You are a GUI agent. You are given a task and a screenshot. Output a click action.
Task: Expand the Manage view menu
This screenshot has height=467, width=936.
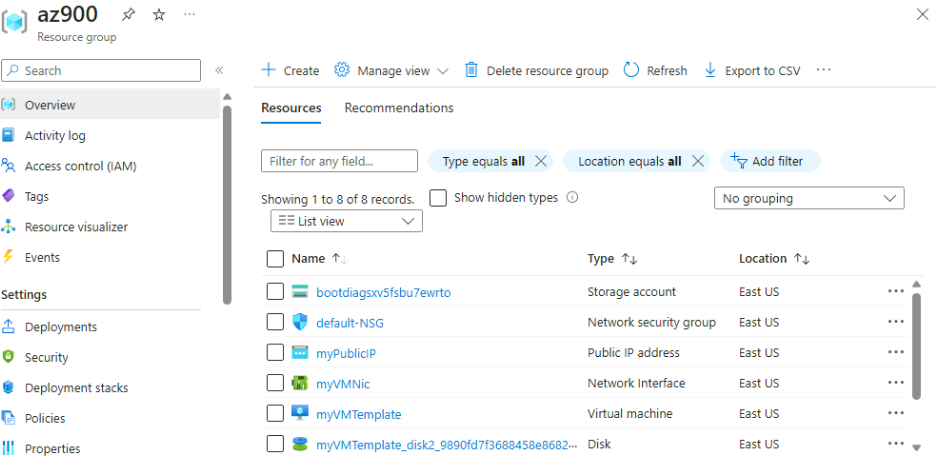click(392, 71)
